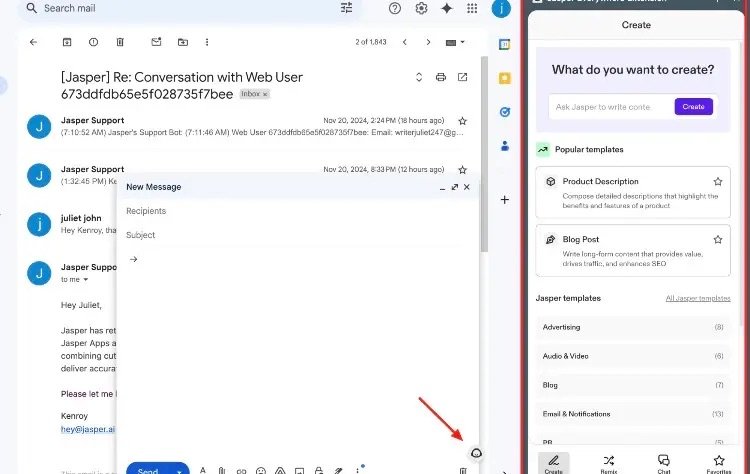This screenshot has height=474, width=750.
Task: Insert an emoji in compose
Action: click(x=261, y=471)
